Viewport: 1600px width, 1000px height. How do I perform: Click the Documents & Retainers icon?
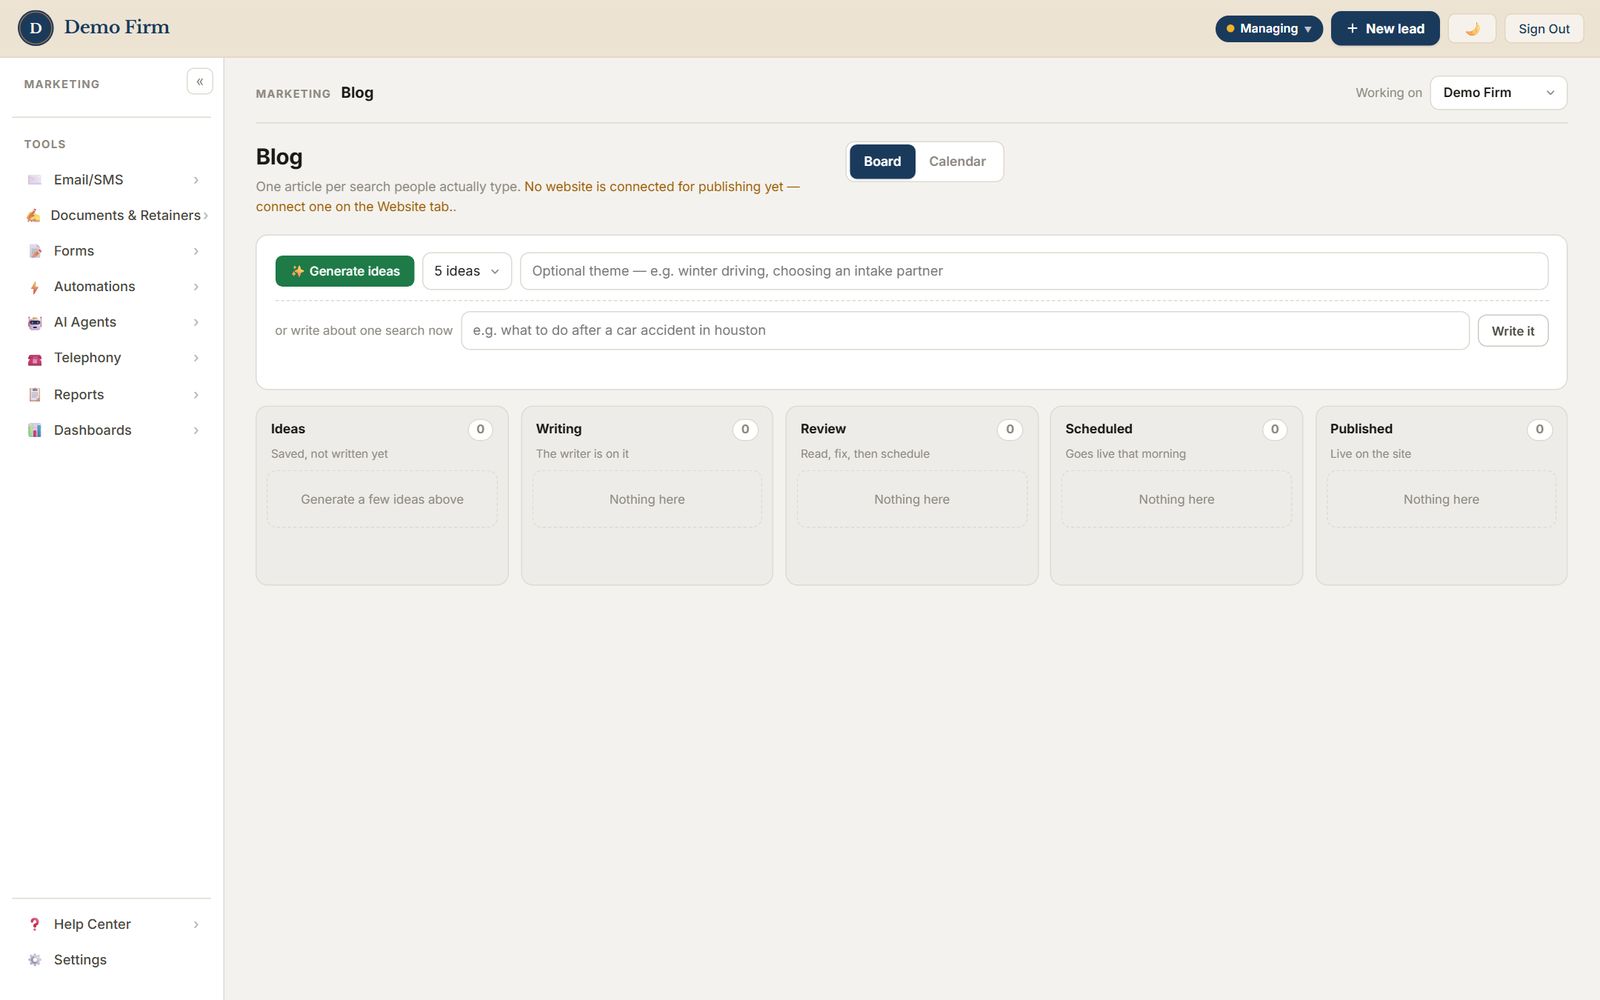tap(34, 215)
